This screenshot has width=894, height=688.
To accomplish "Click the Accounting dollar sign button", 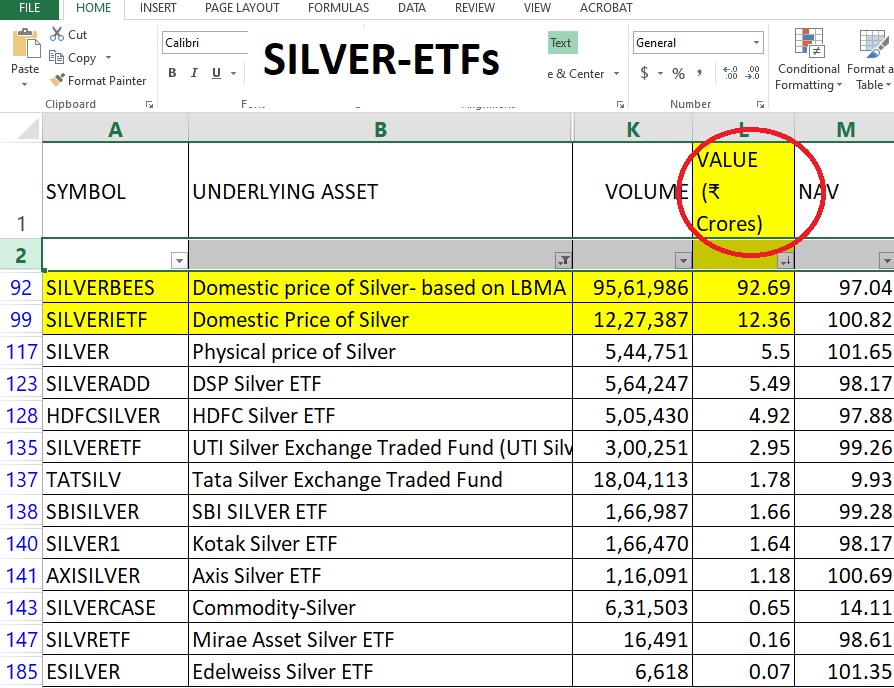I will 644,74.
